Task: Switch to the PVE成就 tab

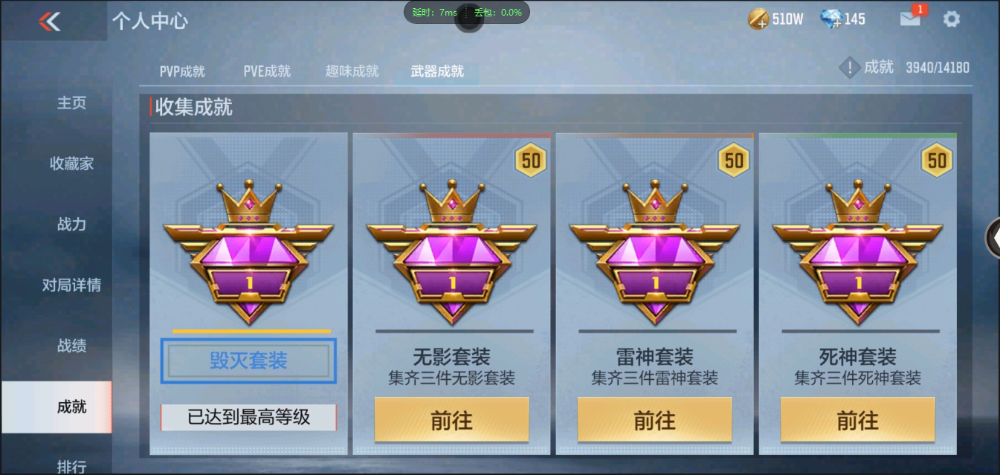Action: (267, 71)
